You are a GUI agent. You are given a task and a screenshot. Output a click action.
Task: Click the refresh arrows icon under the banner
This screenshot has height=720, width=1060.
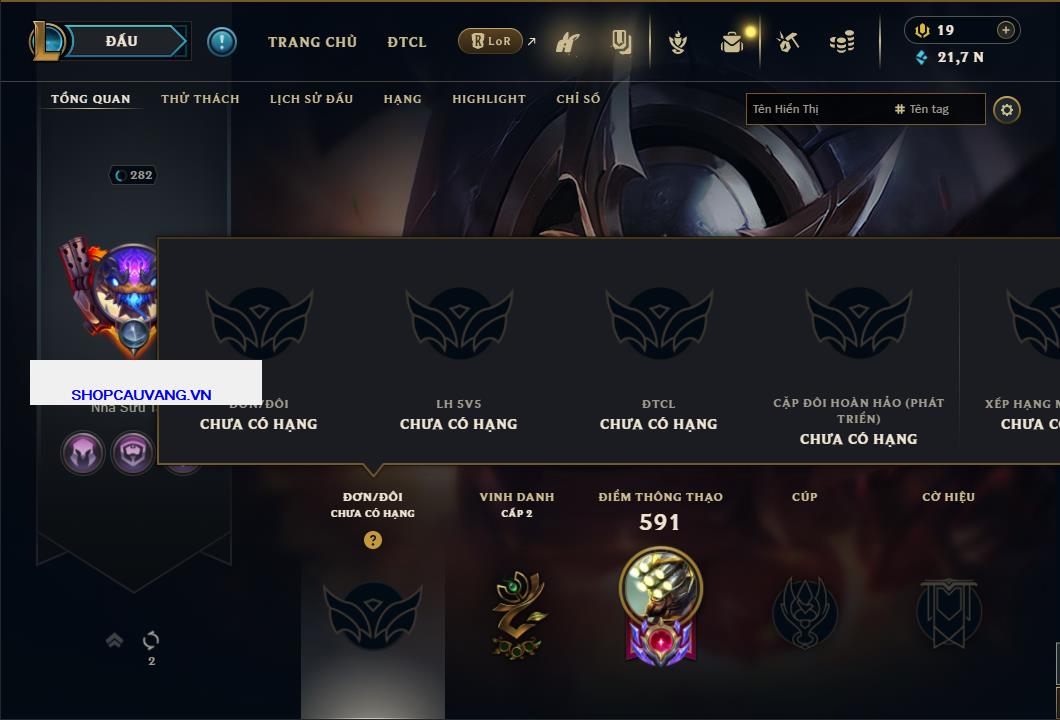151,640
